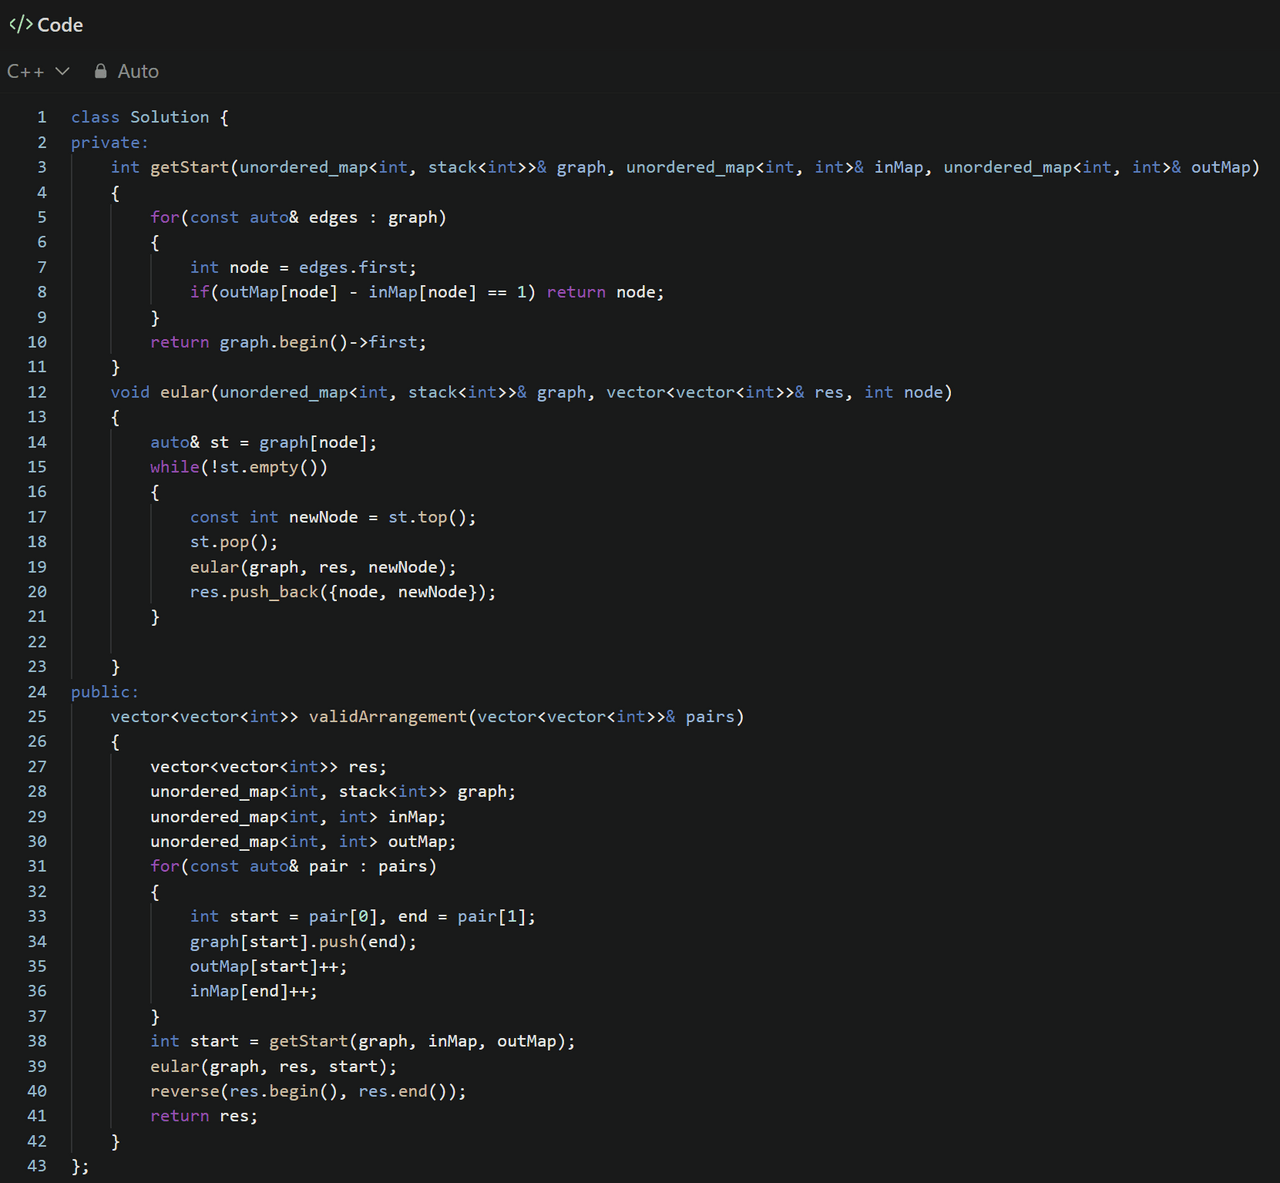Click line number 1 in the gutter
1280x1183 pixels.
click(x=41, y=117)
